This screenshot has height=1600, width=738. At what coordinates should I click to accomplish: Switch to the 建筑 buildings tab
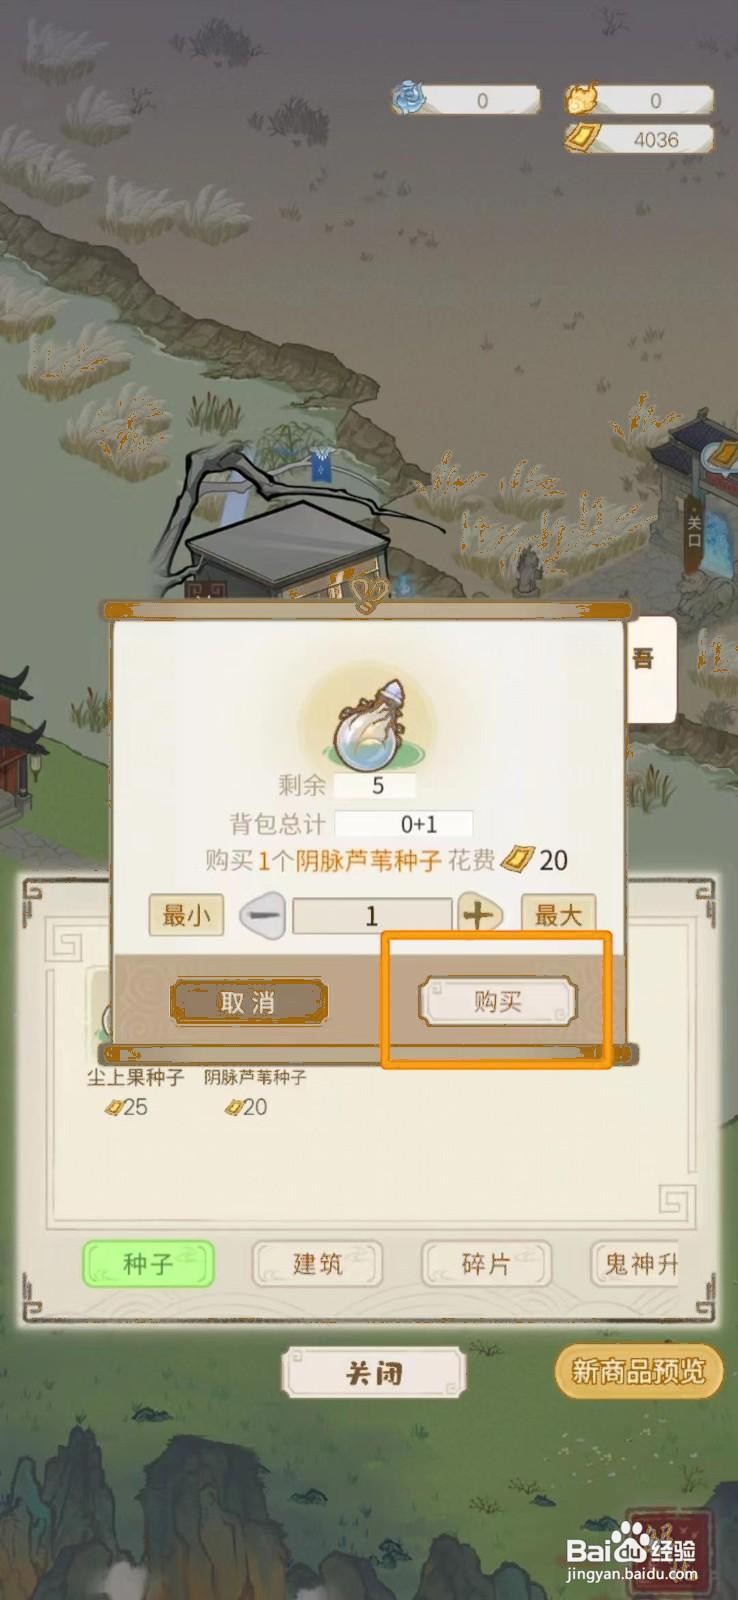[317, 1263]
